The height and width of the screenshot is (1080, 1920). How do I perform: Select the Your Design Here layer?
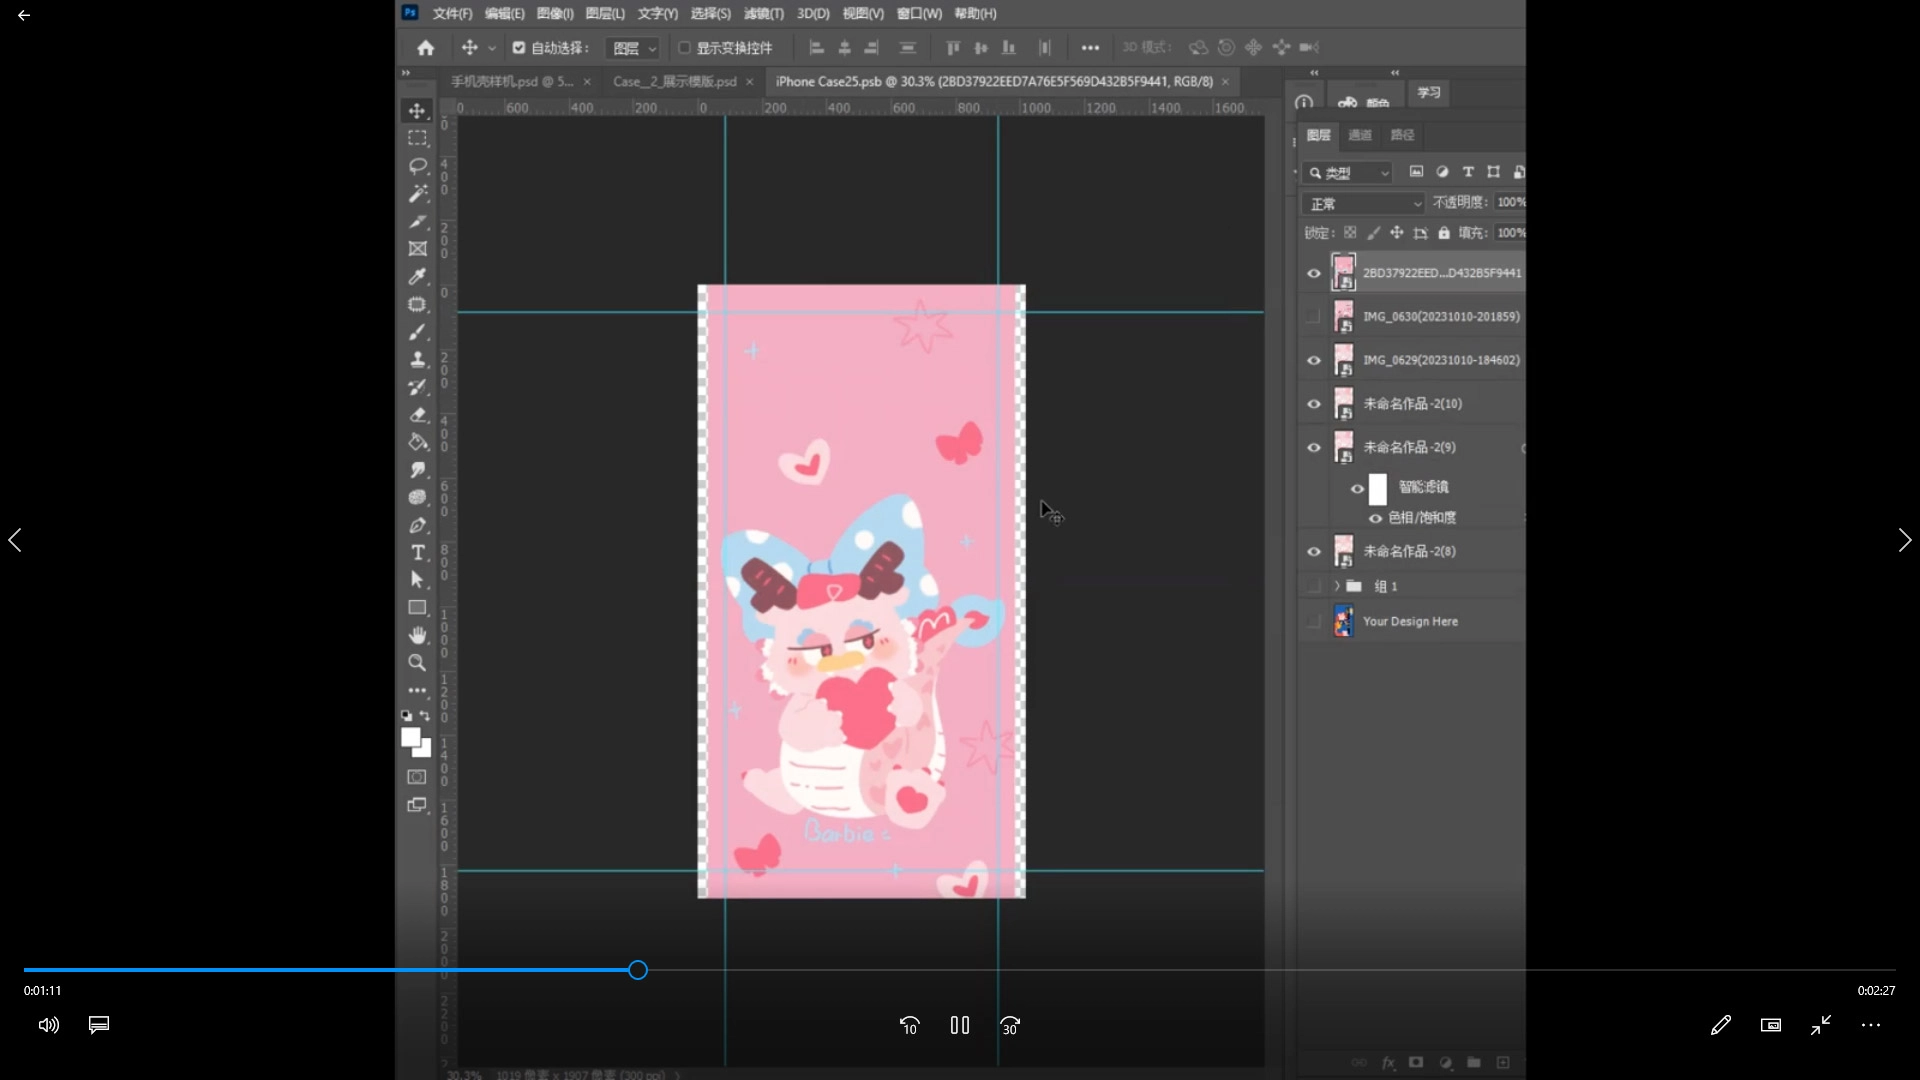pyautogui.click(x=1410, y=621)
